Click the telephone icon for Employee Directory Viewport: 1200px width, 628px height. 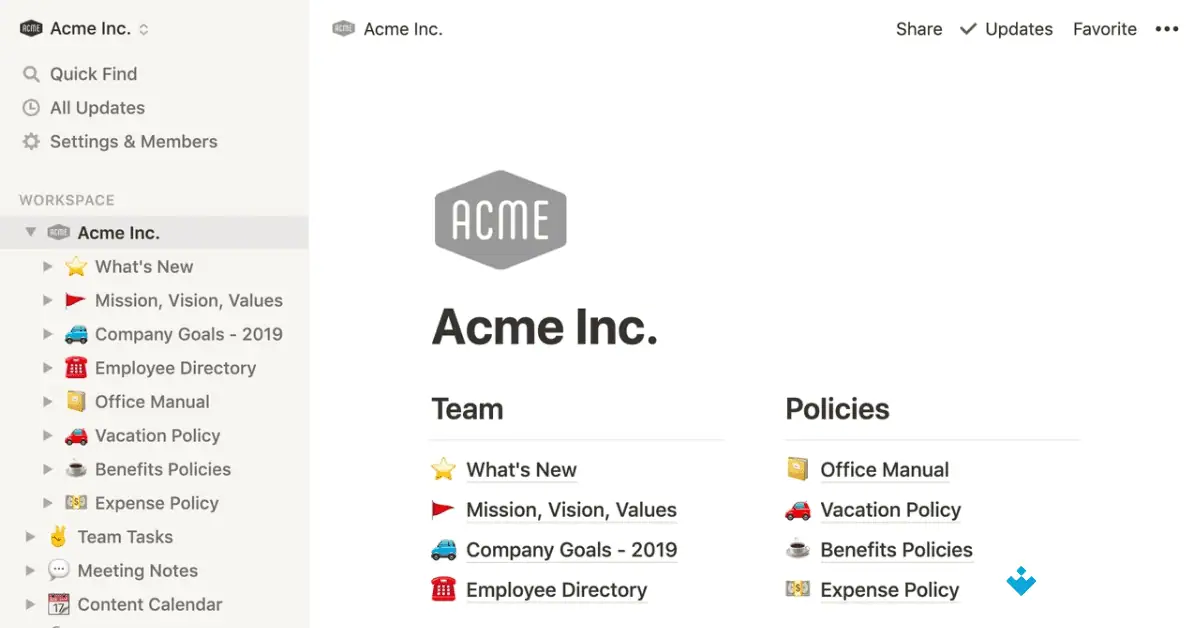pos(74,368)
